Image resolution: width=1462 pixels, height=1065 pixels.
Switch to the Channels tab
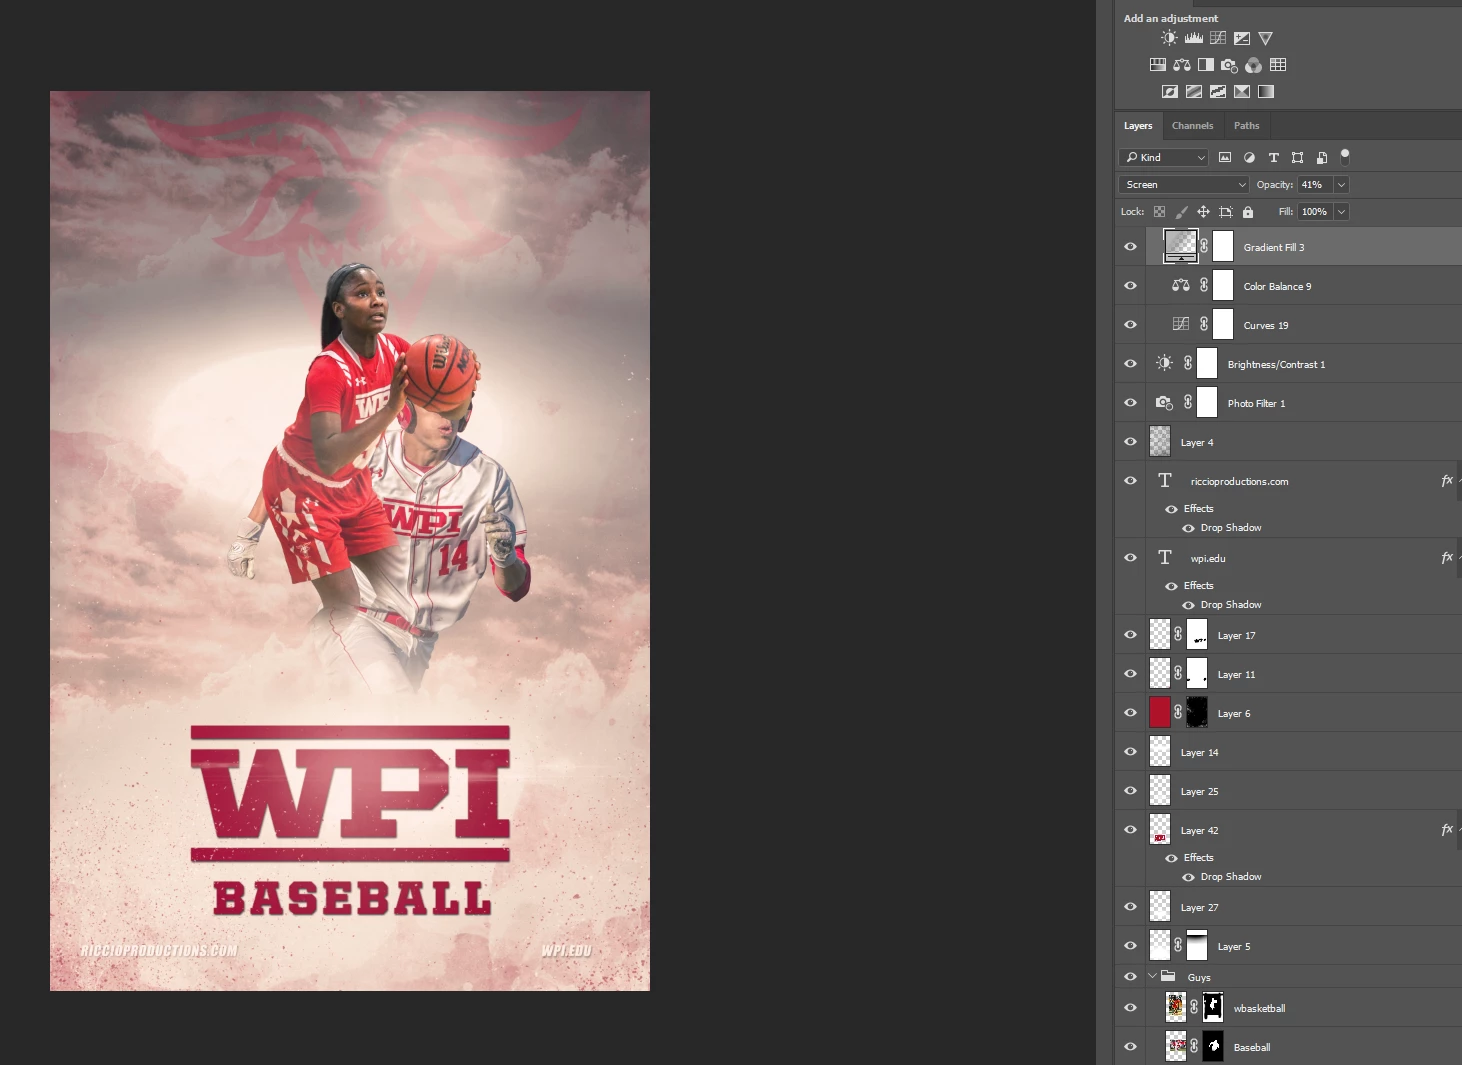[1192, 126]
